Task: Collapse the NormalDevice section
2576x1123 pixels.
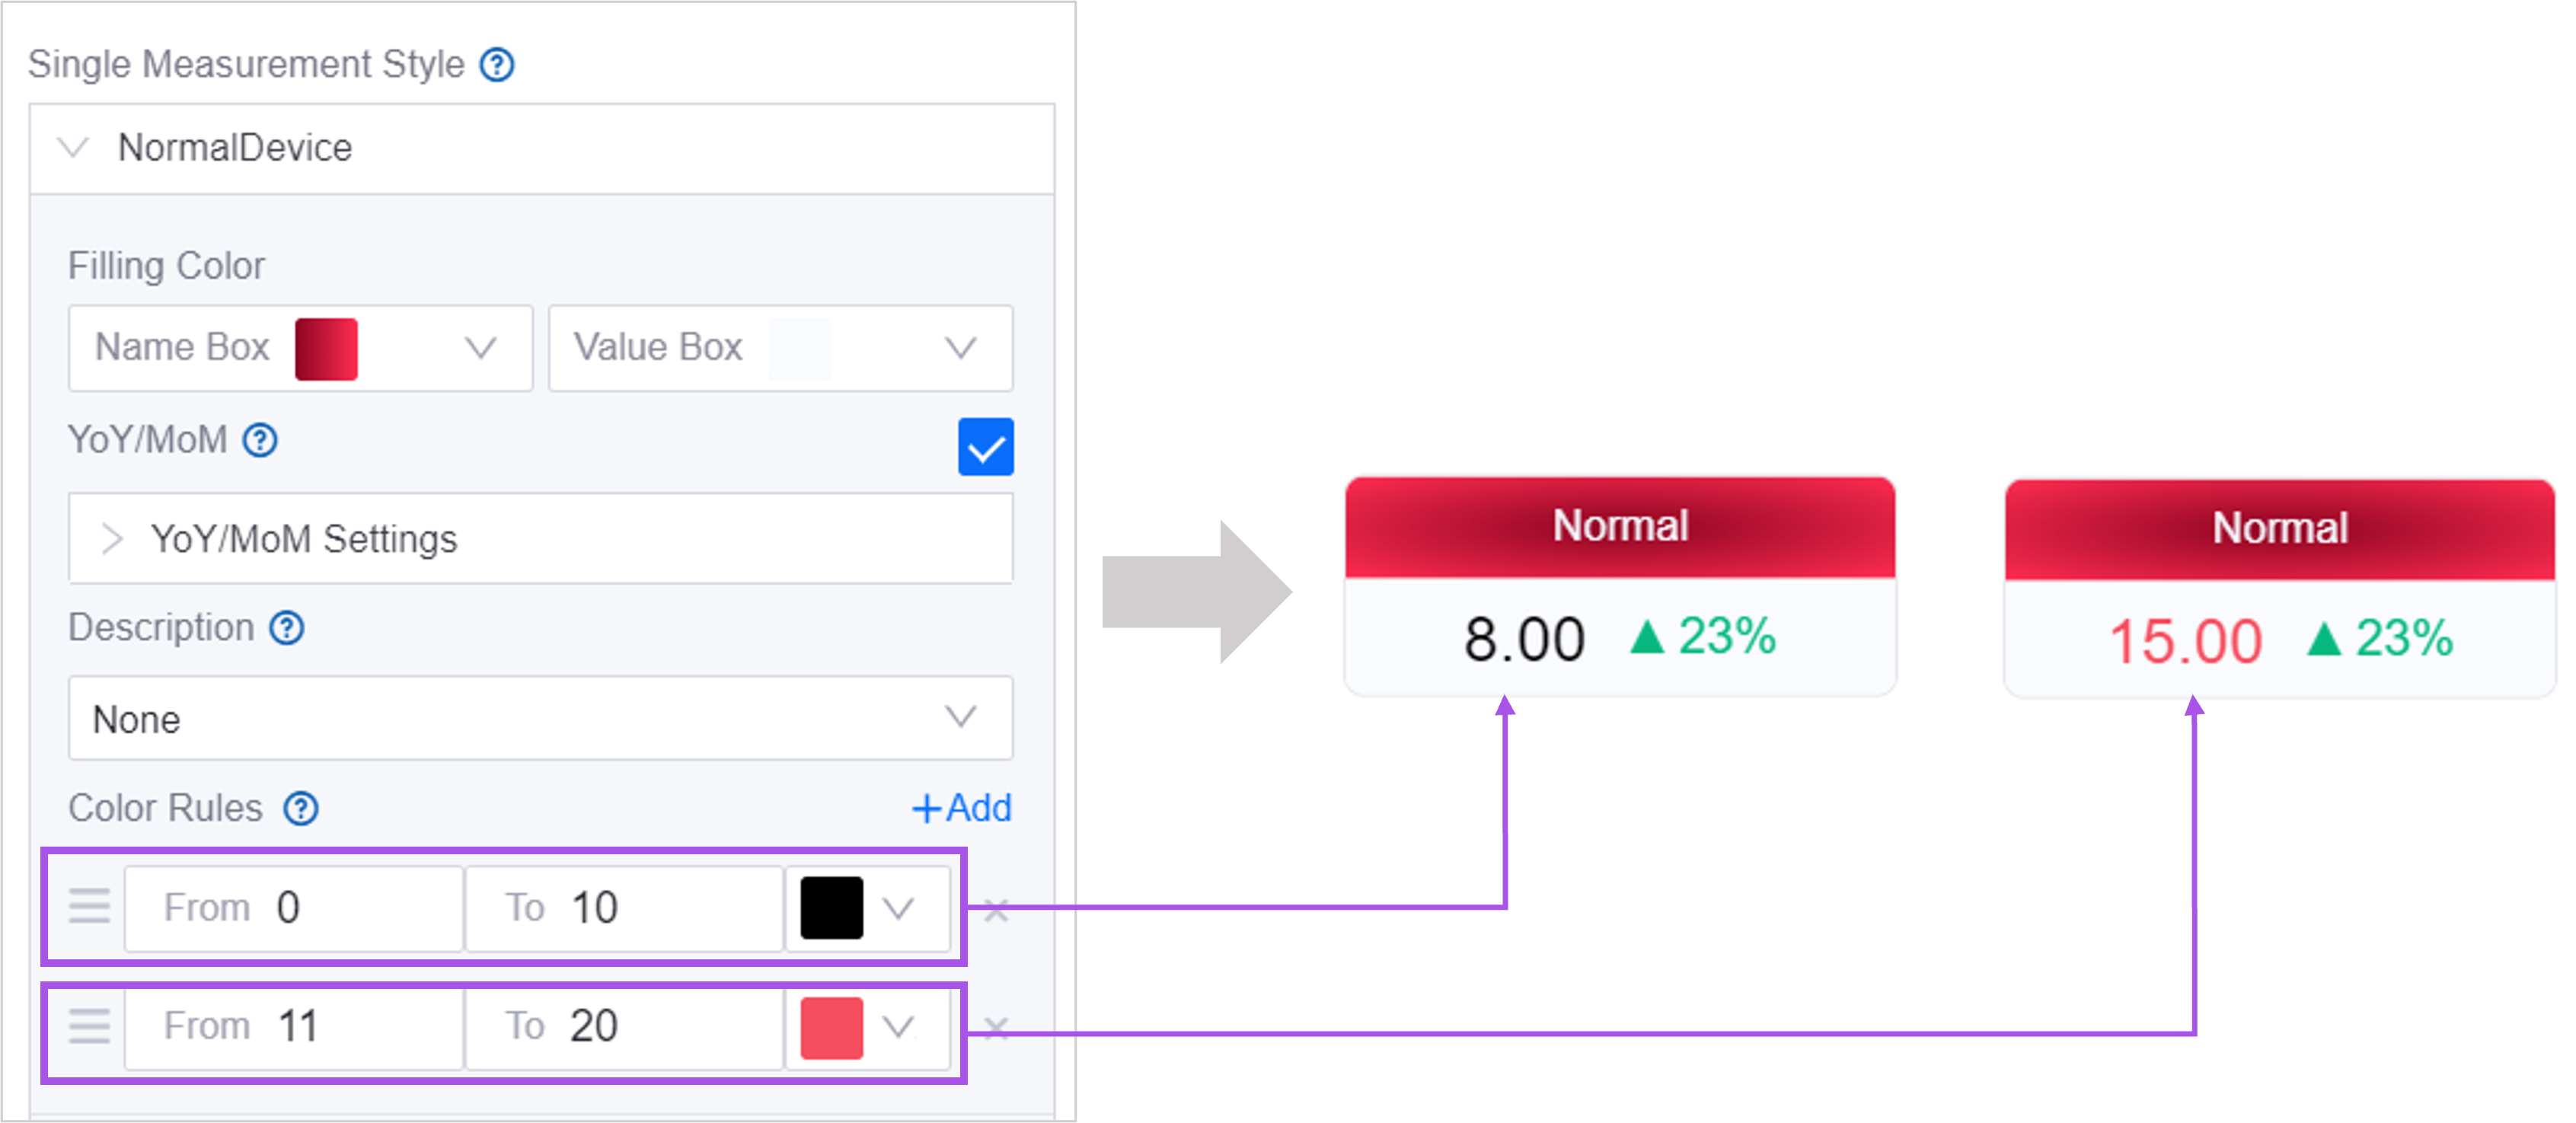Action: click(x=74, y=149)
